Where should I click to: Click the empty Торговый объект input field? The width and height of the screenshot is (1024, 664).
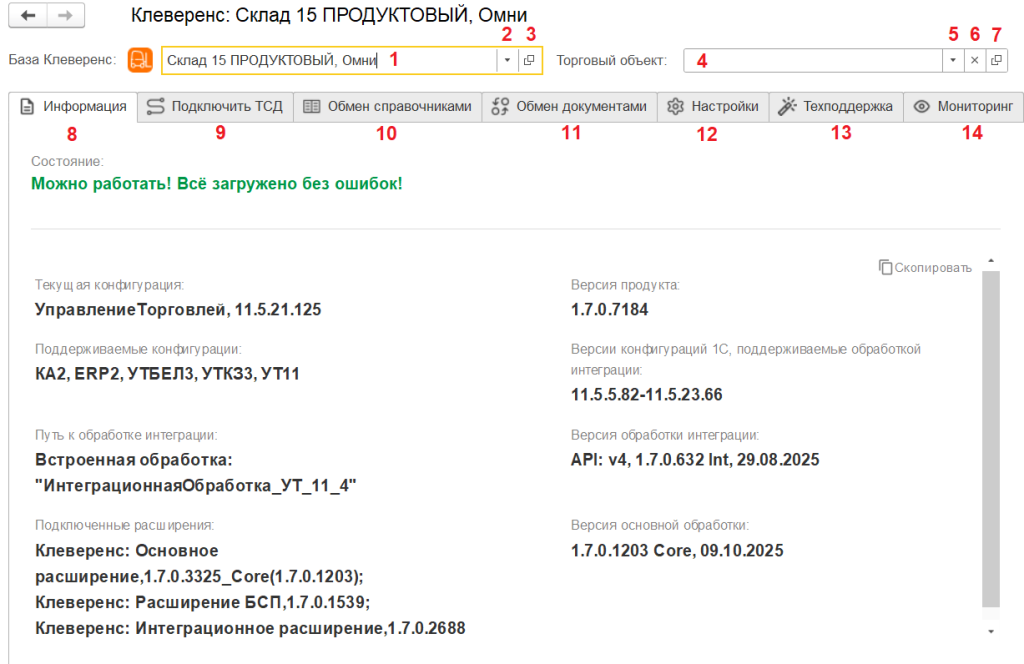pyautogui.click(x=812, y=60)
